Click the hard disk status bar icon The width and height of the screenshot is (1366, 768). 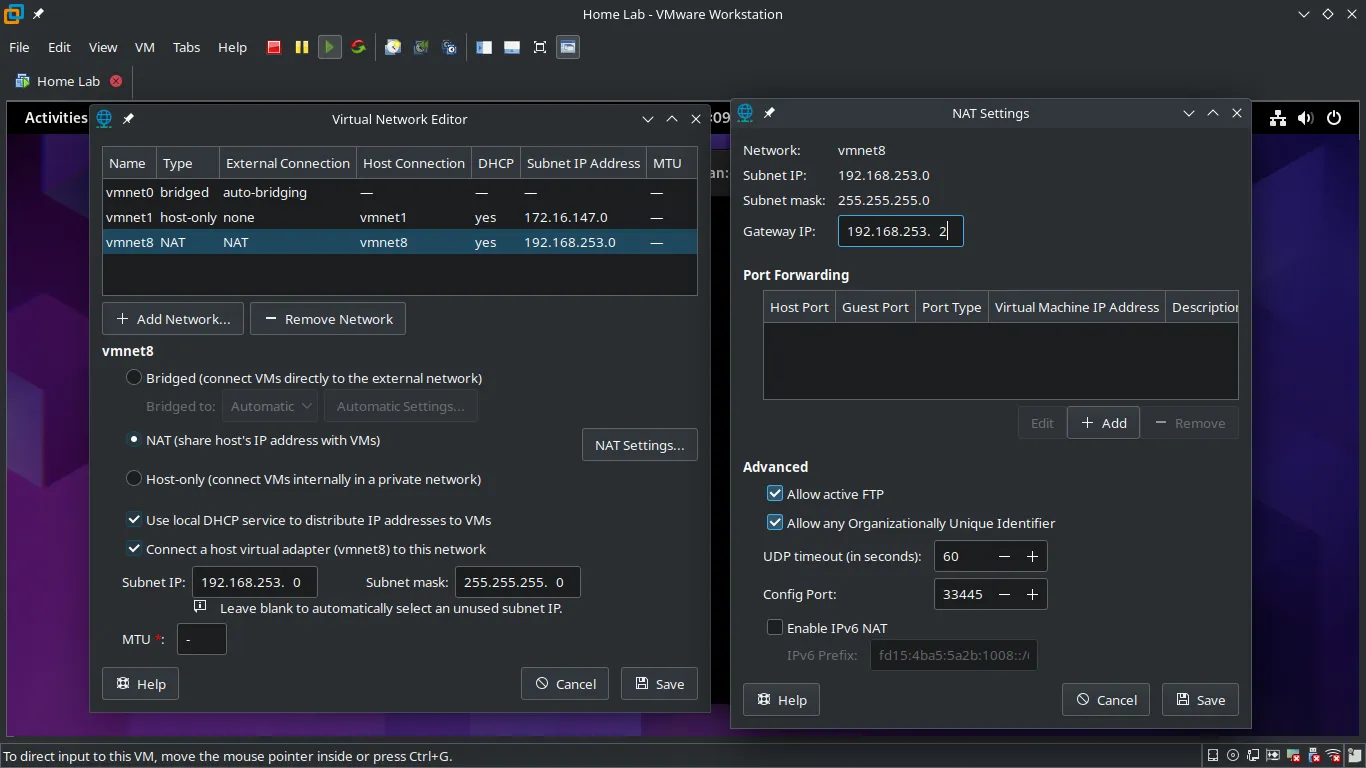click(1213, 756)
